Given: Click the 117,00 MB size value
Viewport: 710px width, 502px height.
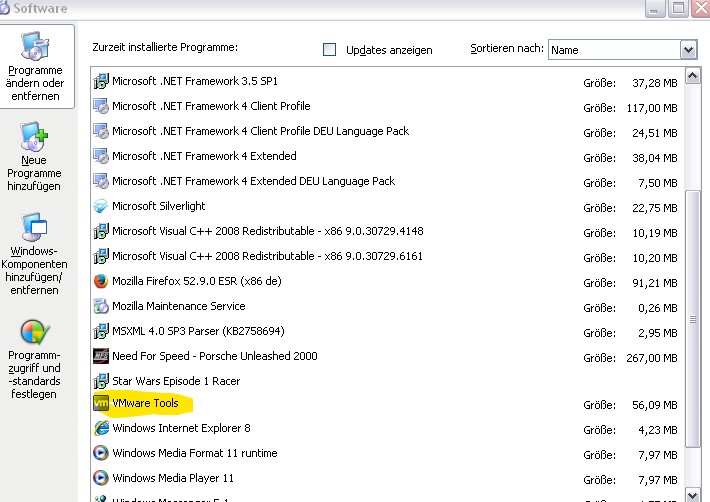Looking at the screenshot, I should pyautogui.click(x=652, y=108).
